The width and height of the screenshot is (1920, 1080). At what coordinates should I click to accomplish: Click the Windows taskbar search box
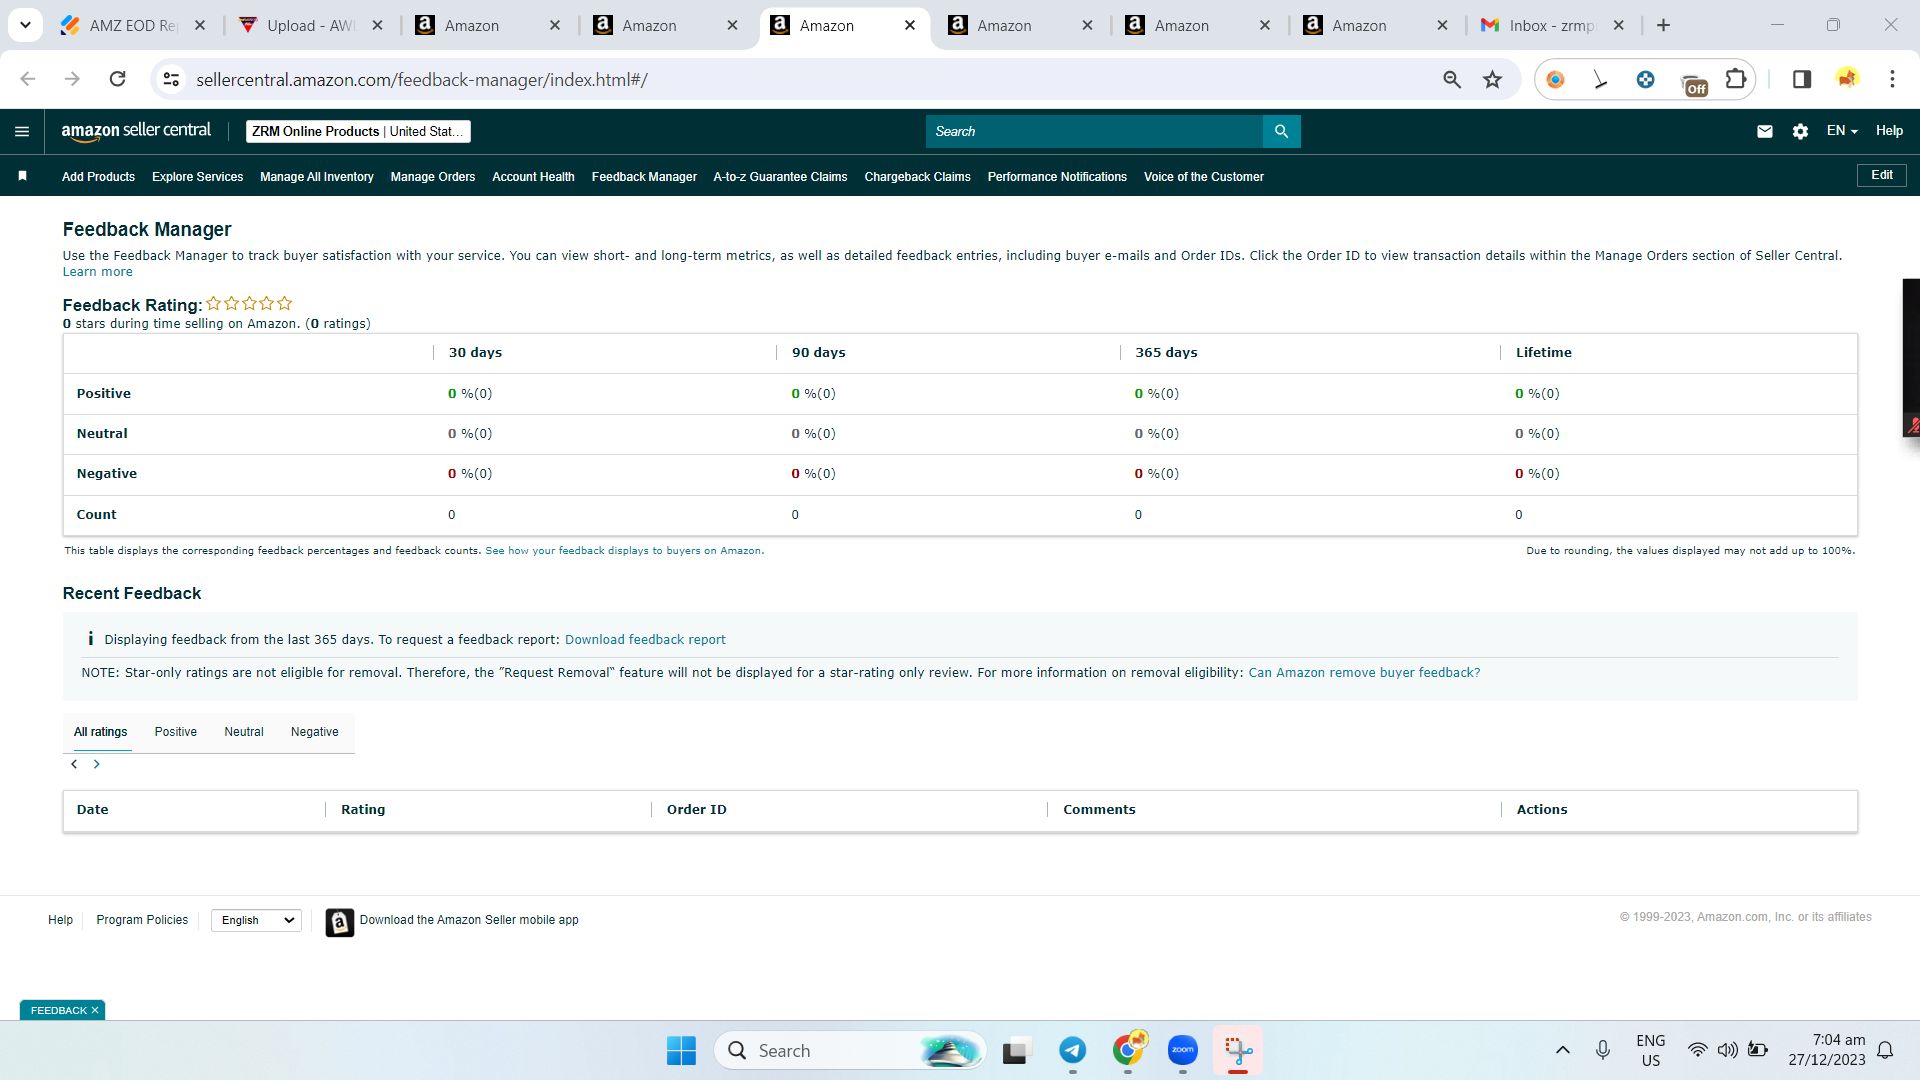[x=850, y=1050]
